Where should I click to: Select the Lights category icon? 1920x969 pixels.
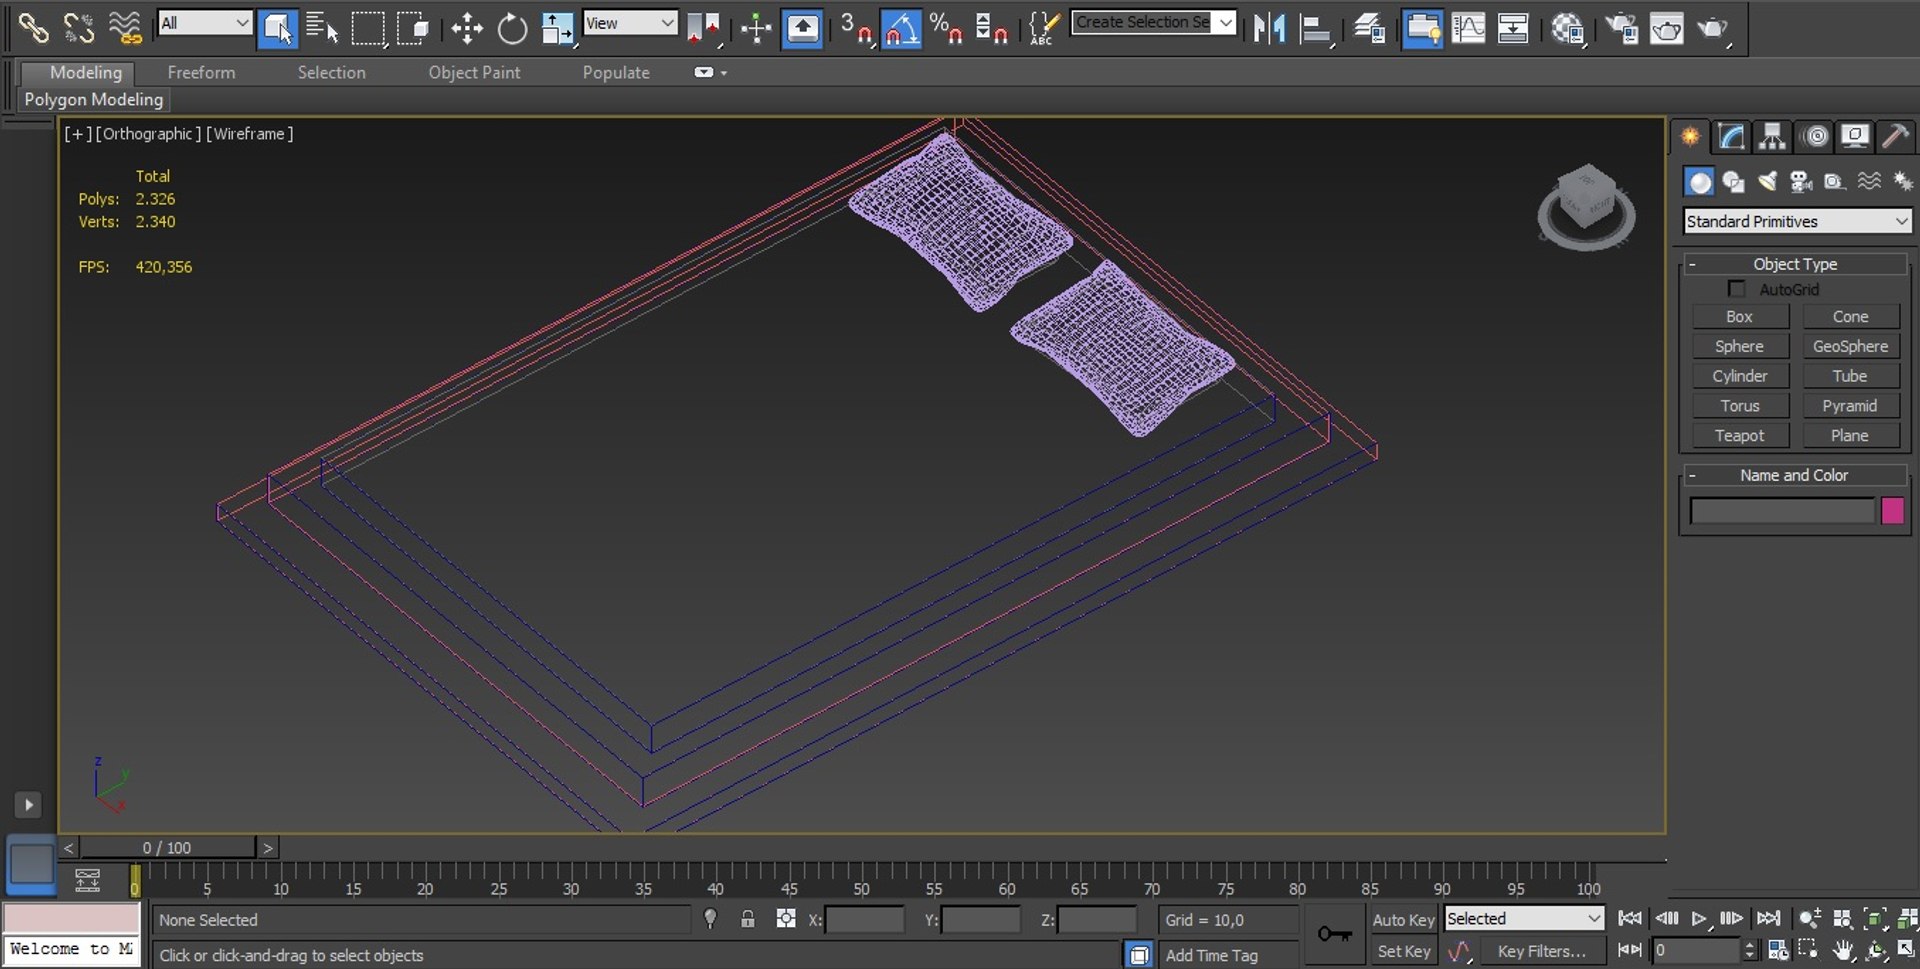click(1767, 181)
